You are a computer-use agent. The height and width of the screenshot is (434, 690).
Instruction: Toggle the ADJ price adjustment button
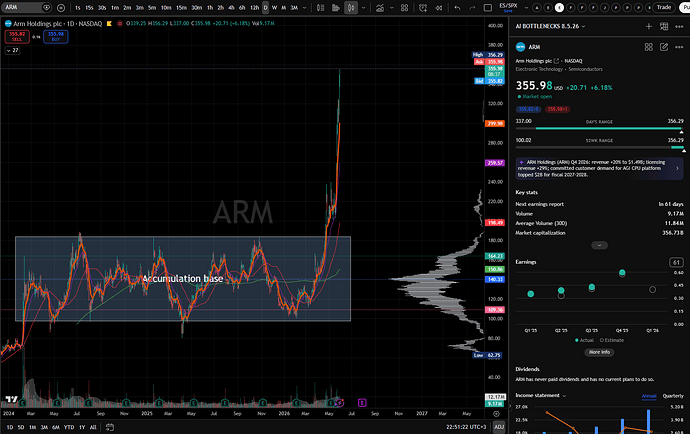(499, 427)
